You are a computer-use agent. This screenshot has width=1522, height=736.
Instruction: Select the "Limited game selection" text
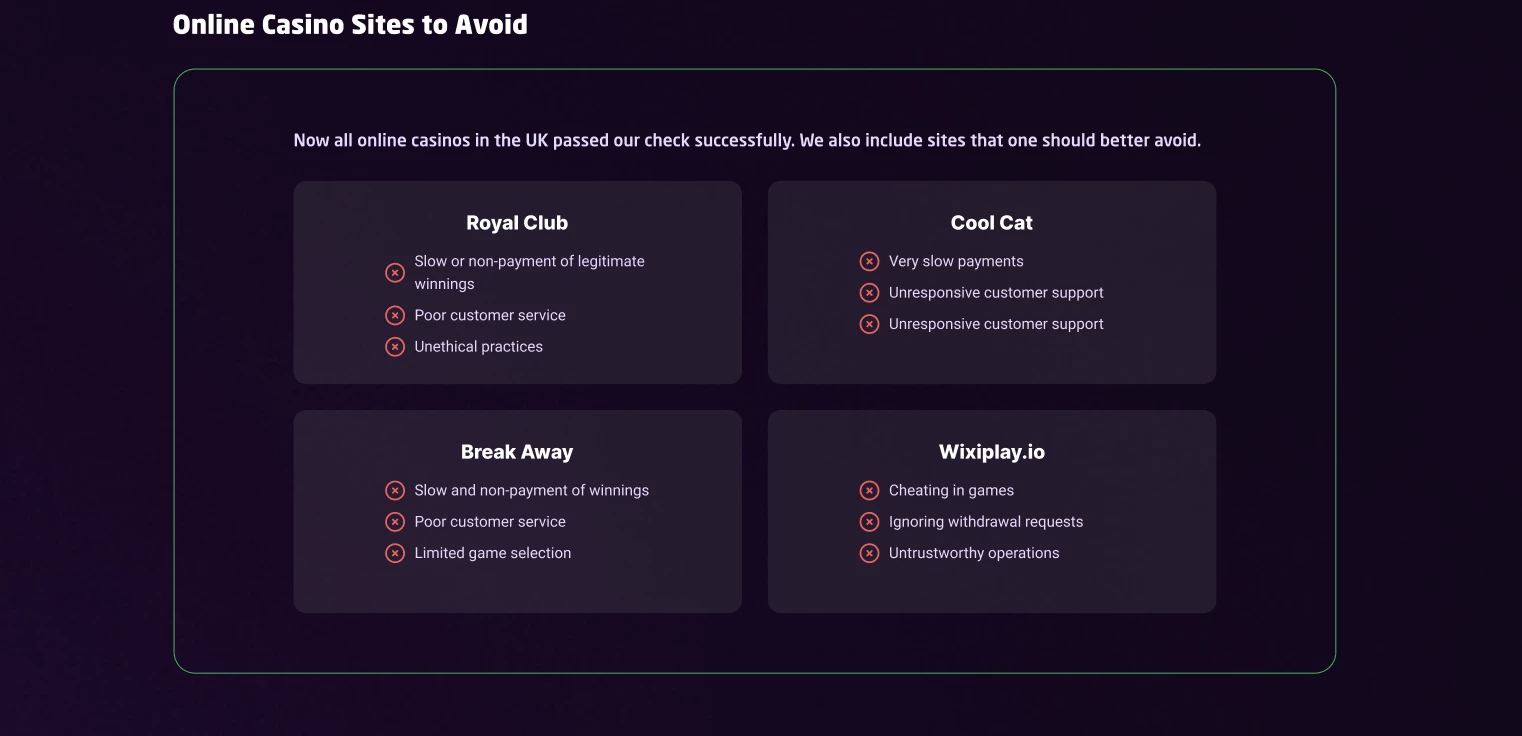[x=493, y=553]
